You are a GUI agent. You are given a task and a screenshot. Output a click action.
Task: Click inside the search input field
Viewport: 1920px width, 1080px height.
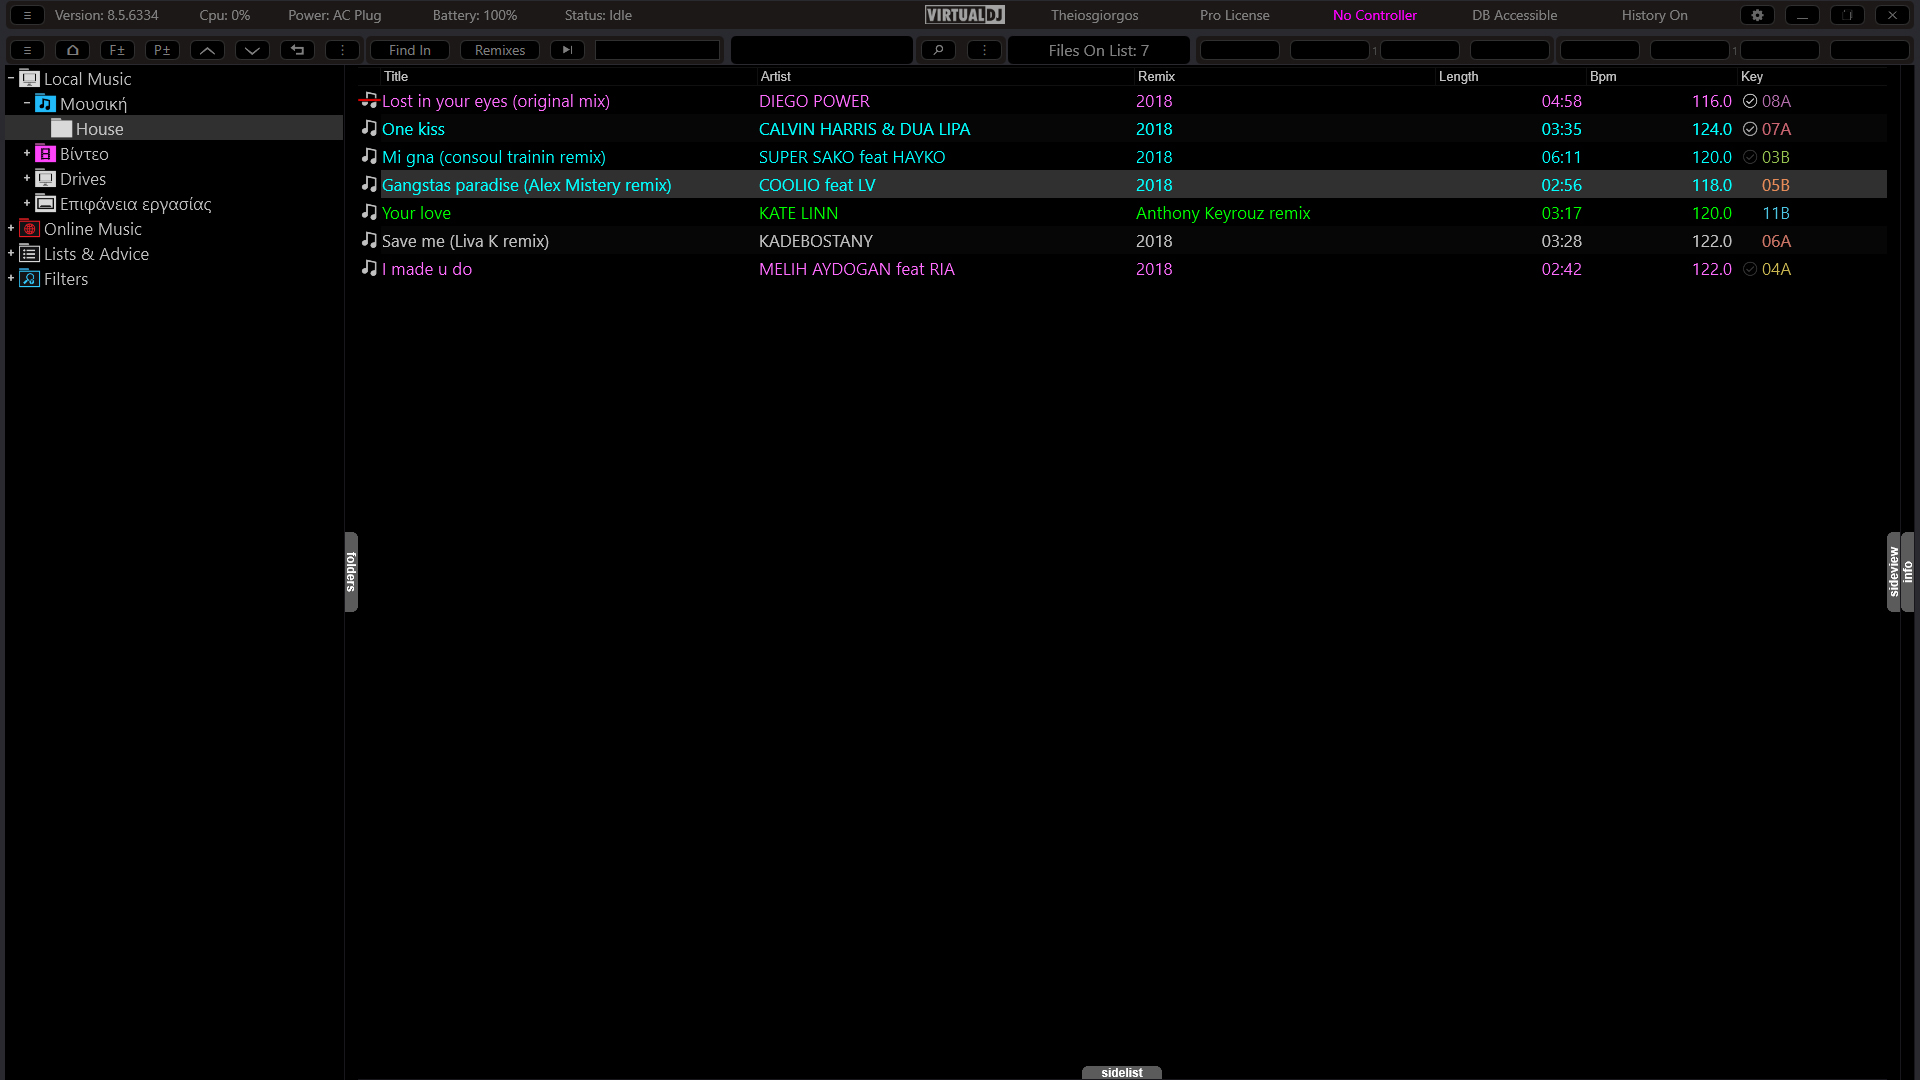[822, 50]
